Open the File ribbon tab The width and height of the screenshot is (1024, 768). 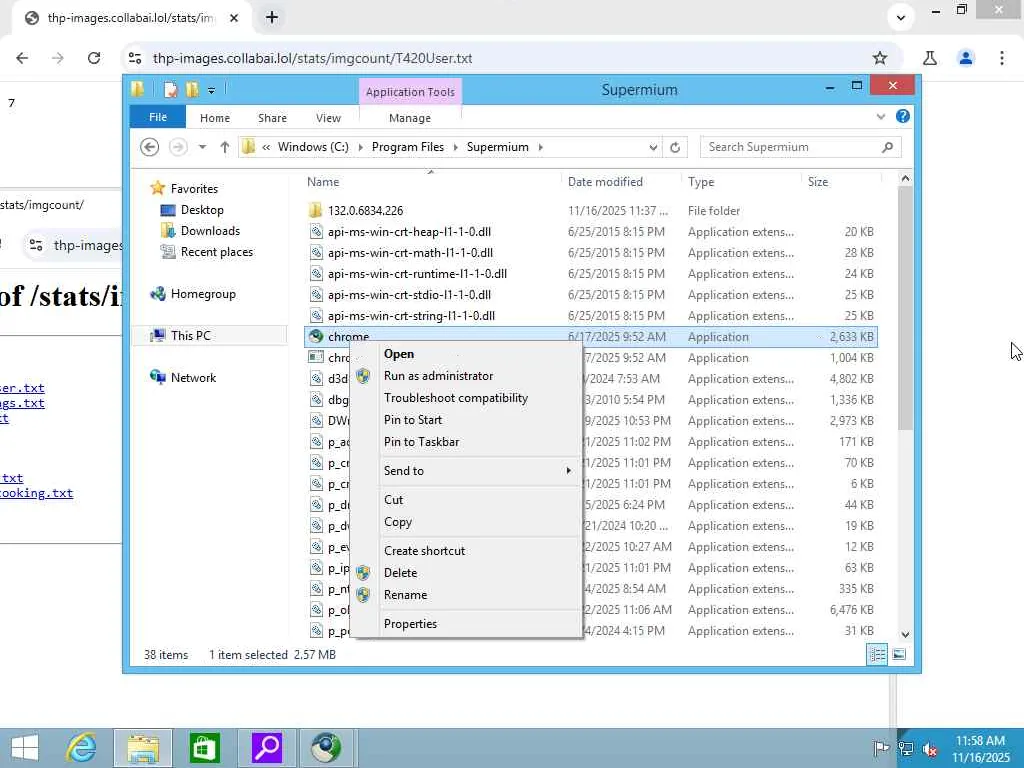coord(157,117)
